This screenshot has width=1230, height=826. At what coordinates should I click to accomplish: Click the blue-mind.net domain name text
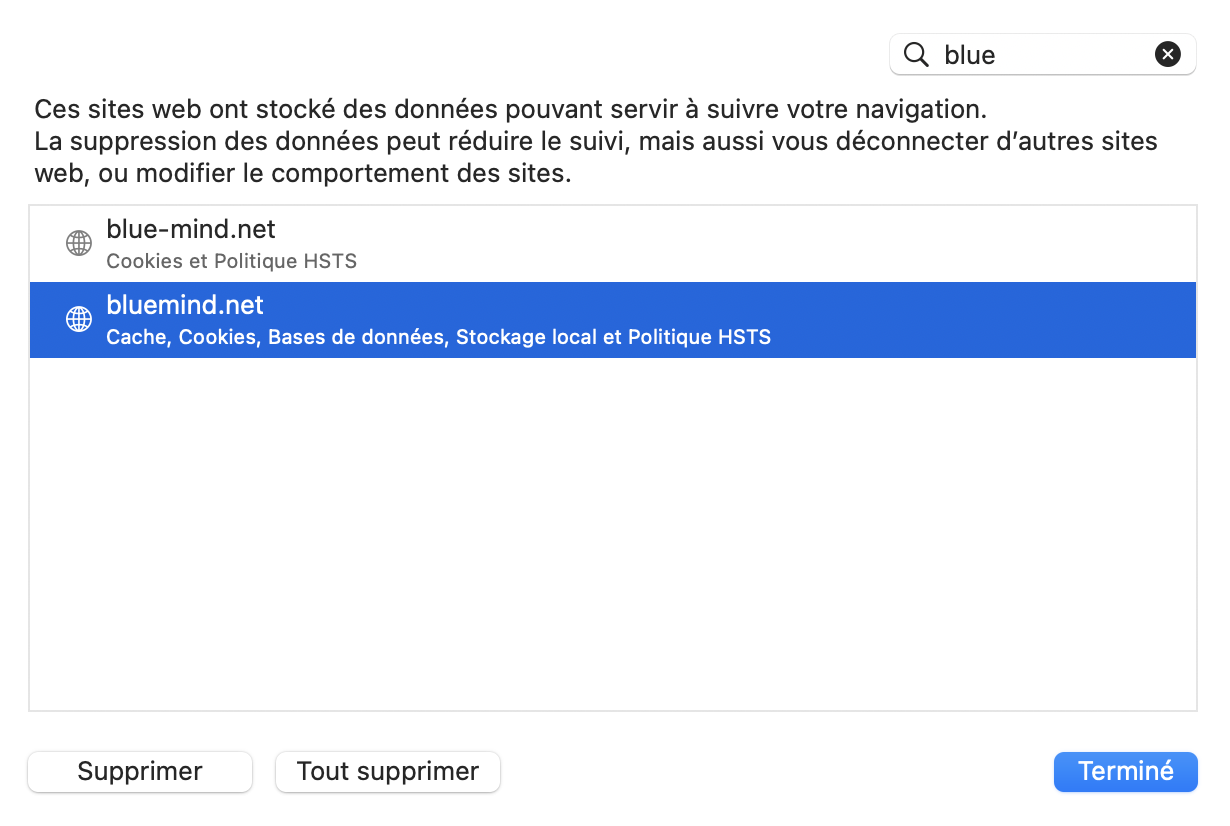(191, 229)
